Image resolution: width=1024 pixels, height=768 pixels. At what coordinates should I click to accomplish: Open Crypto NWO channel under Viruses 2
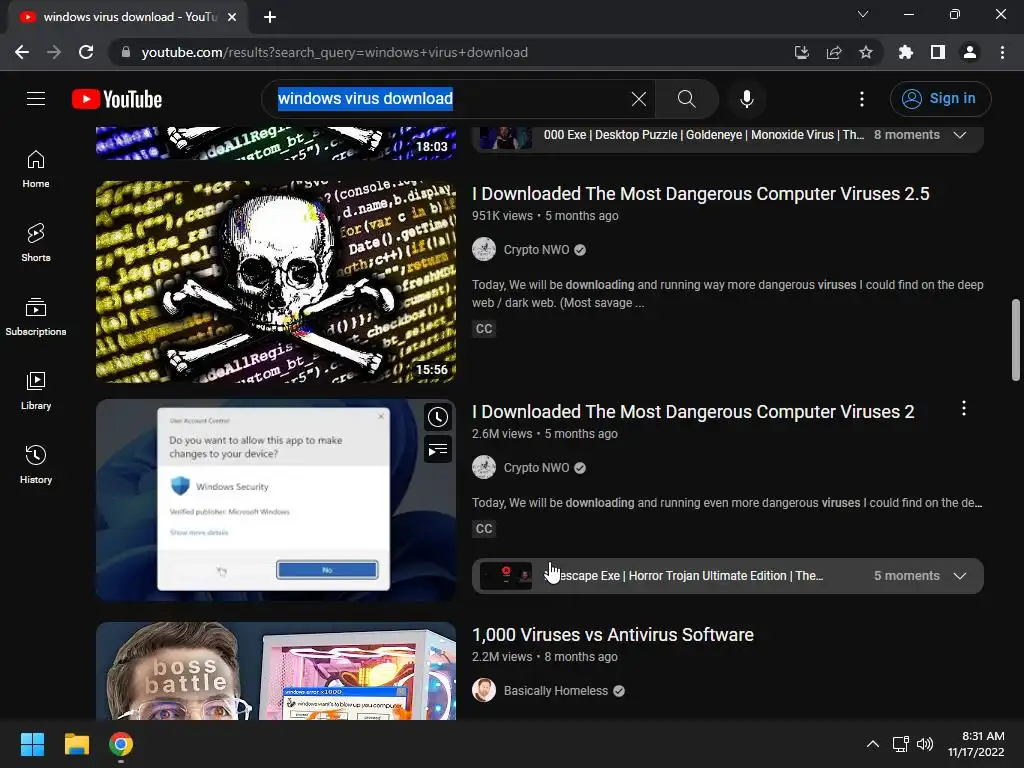coord(536,468)
